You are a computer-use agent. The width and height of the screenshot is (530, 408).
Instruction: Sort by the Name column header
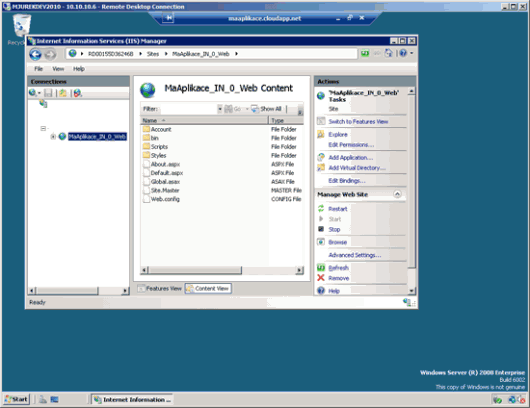[x=204, y=120]
